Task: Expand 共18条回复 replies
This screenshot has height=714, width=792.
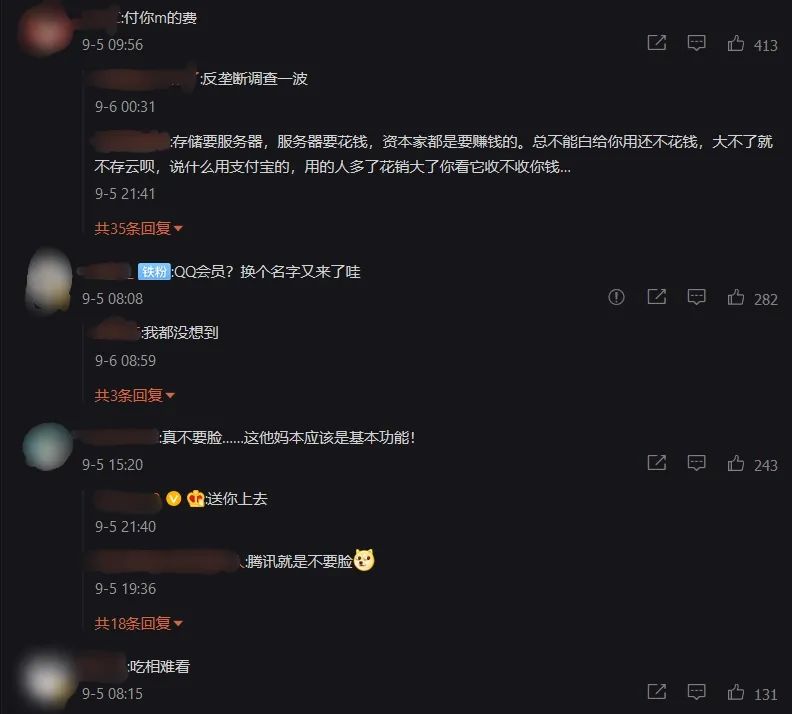Action: coord(138,624)
